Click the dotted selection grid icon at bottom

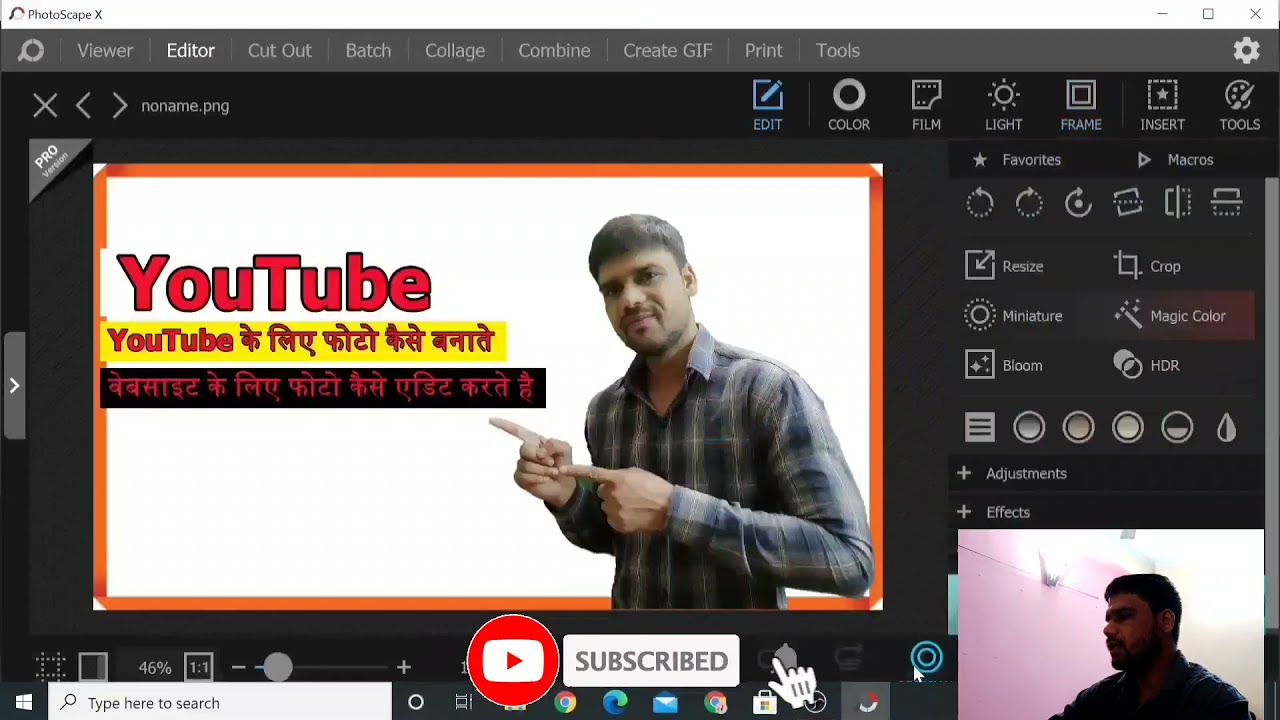pyautogui.click(x=51, y=667)
